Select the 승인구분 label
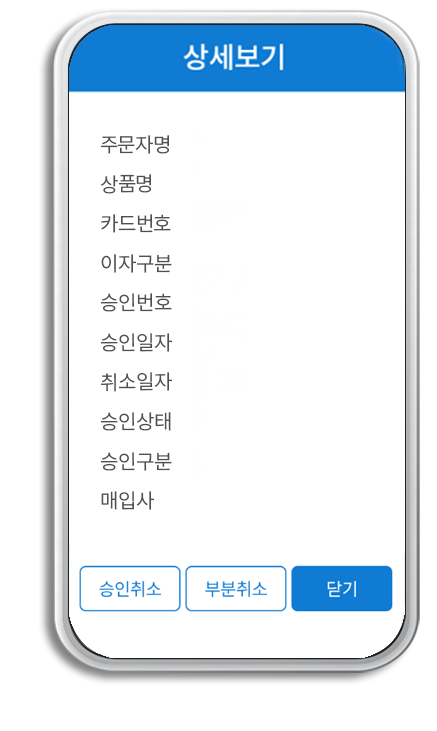 pyautogui.click(x=136, y=461)
